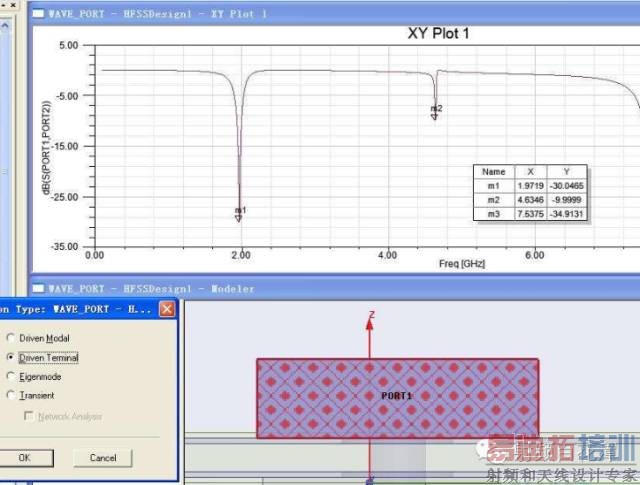The height and width of the screenshot is (485, 640).
Task: Click the m1 X value 1.9719
Action: coord(530,186)
